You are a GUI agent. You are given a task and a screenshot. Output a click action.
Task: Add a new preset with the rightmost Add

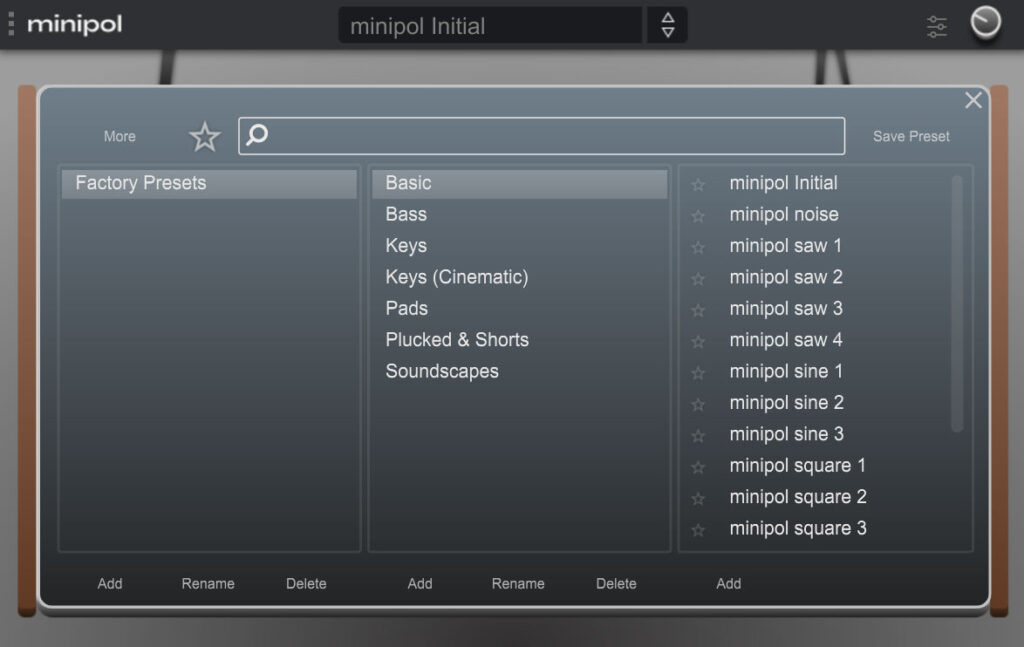click(x=728, y=583)
